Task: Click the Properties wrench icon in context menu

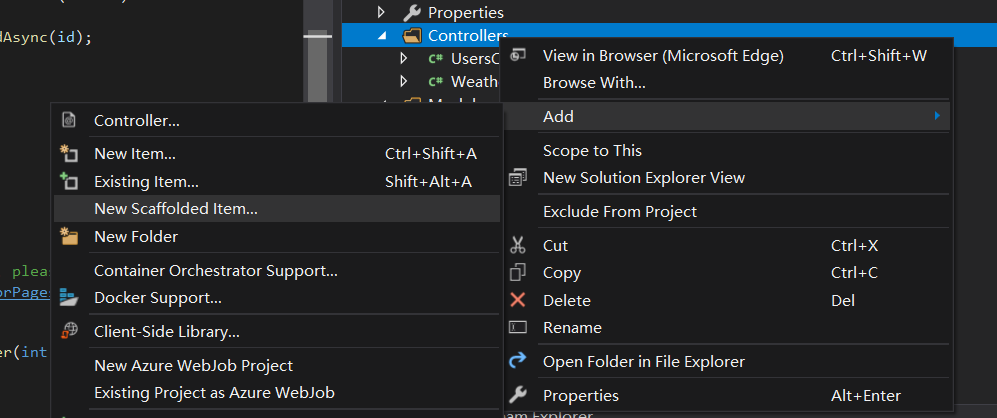Action: (518, 395)
